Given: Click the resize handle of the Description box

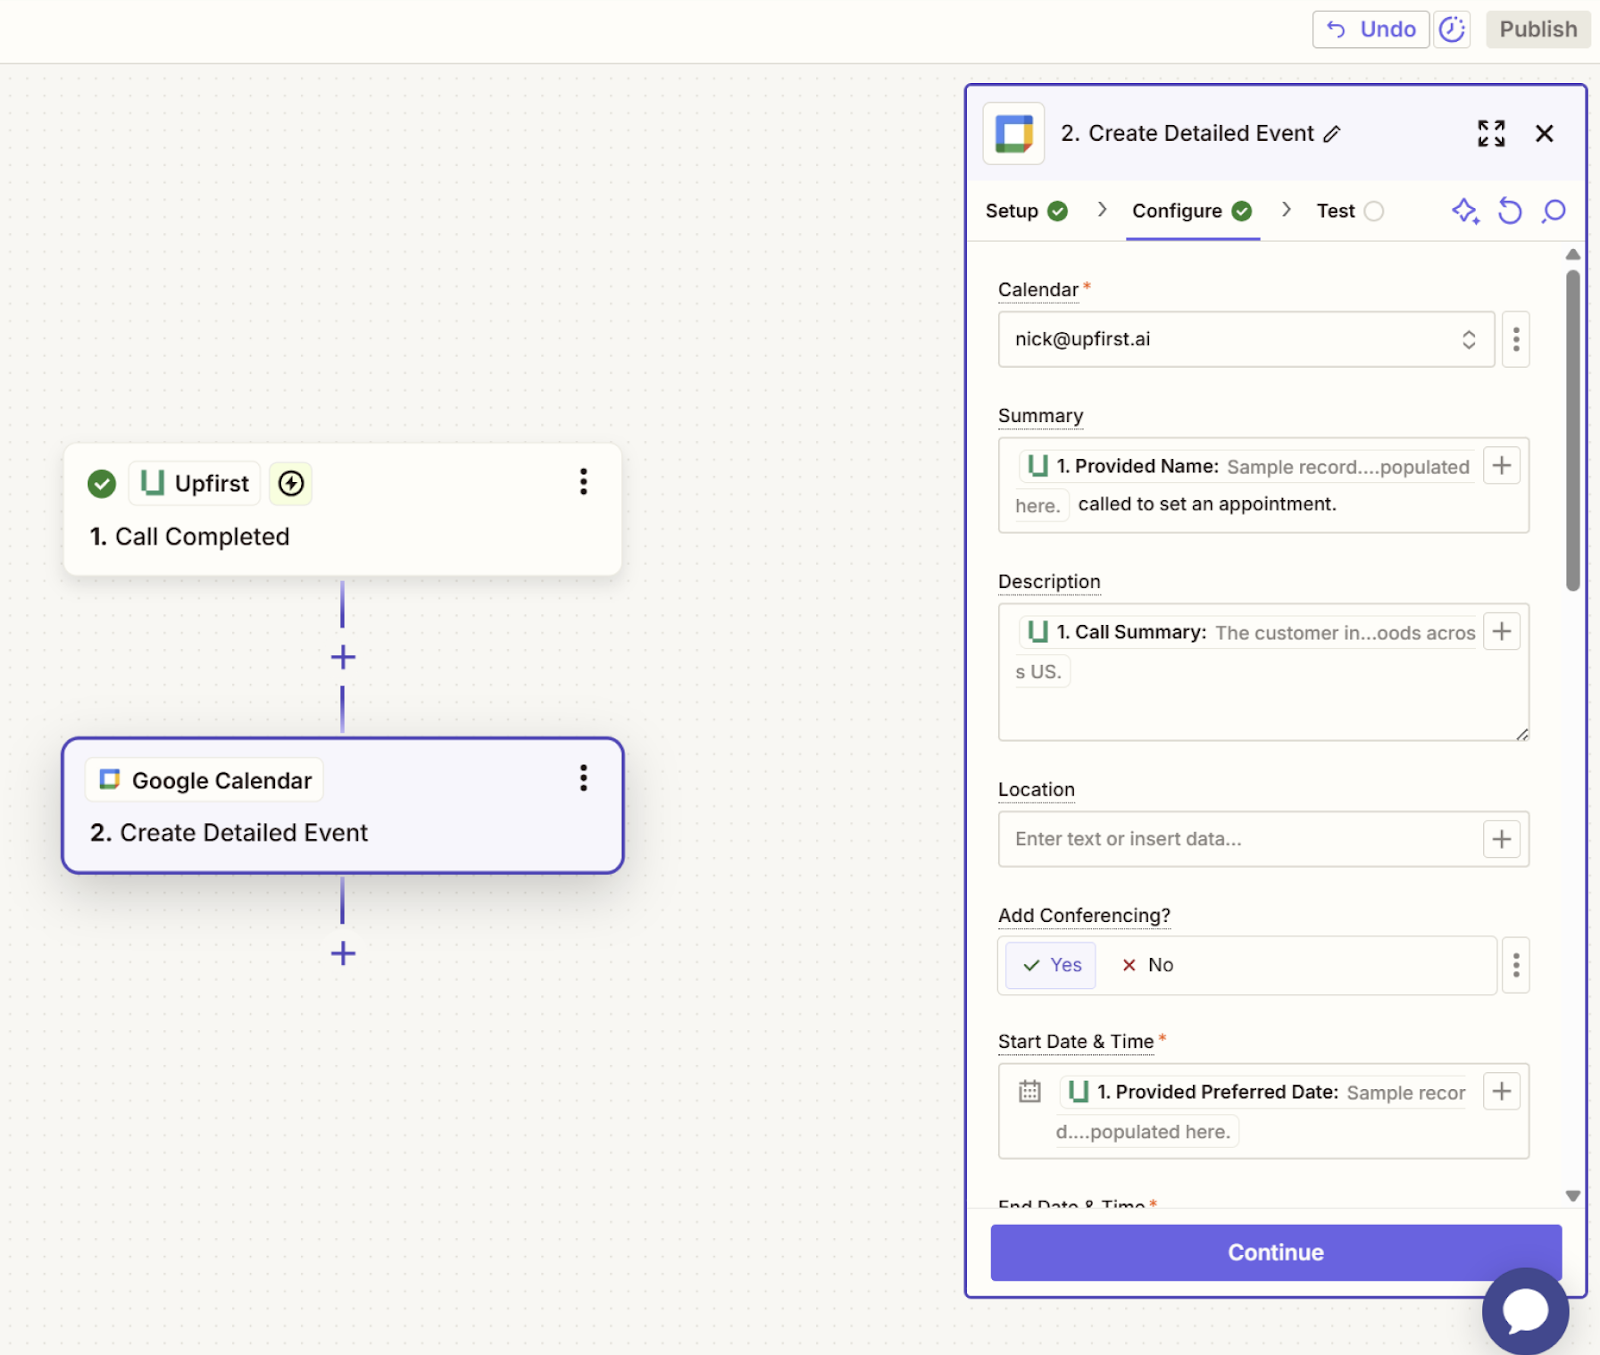Looking at the screenshot, I should coord(1522,734).
